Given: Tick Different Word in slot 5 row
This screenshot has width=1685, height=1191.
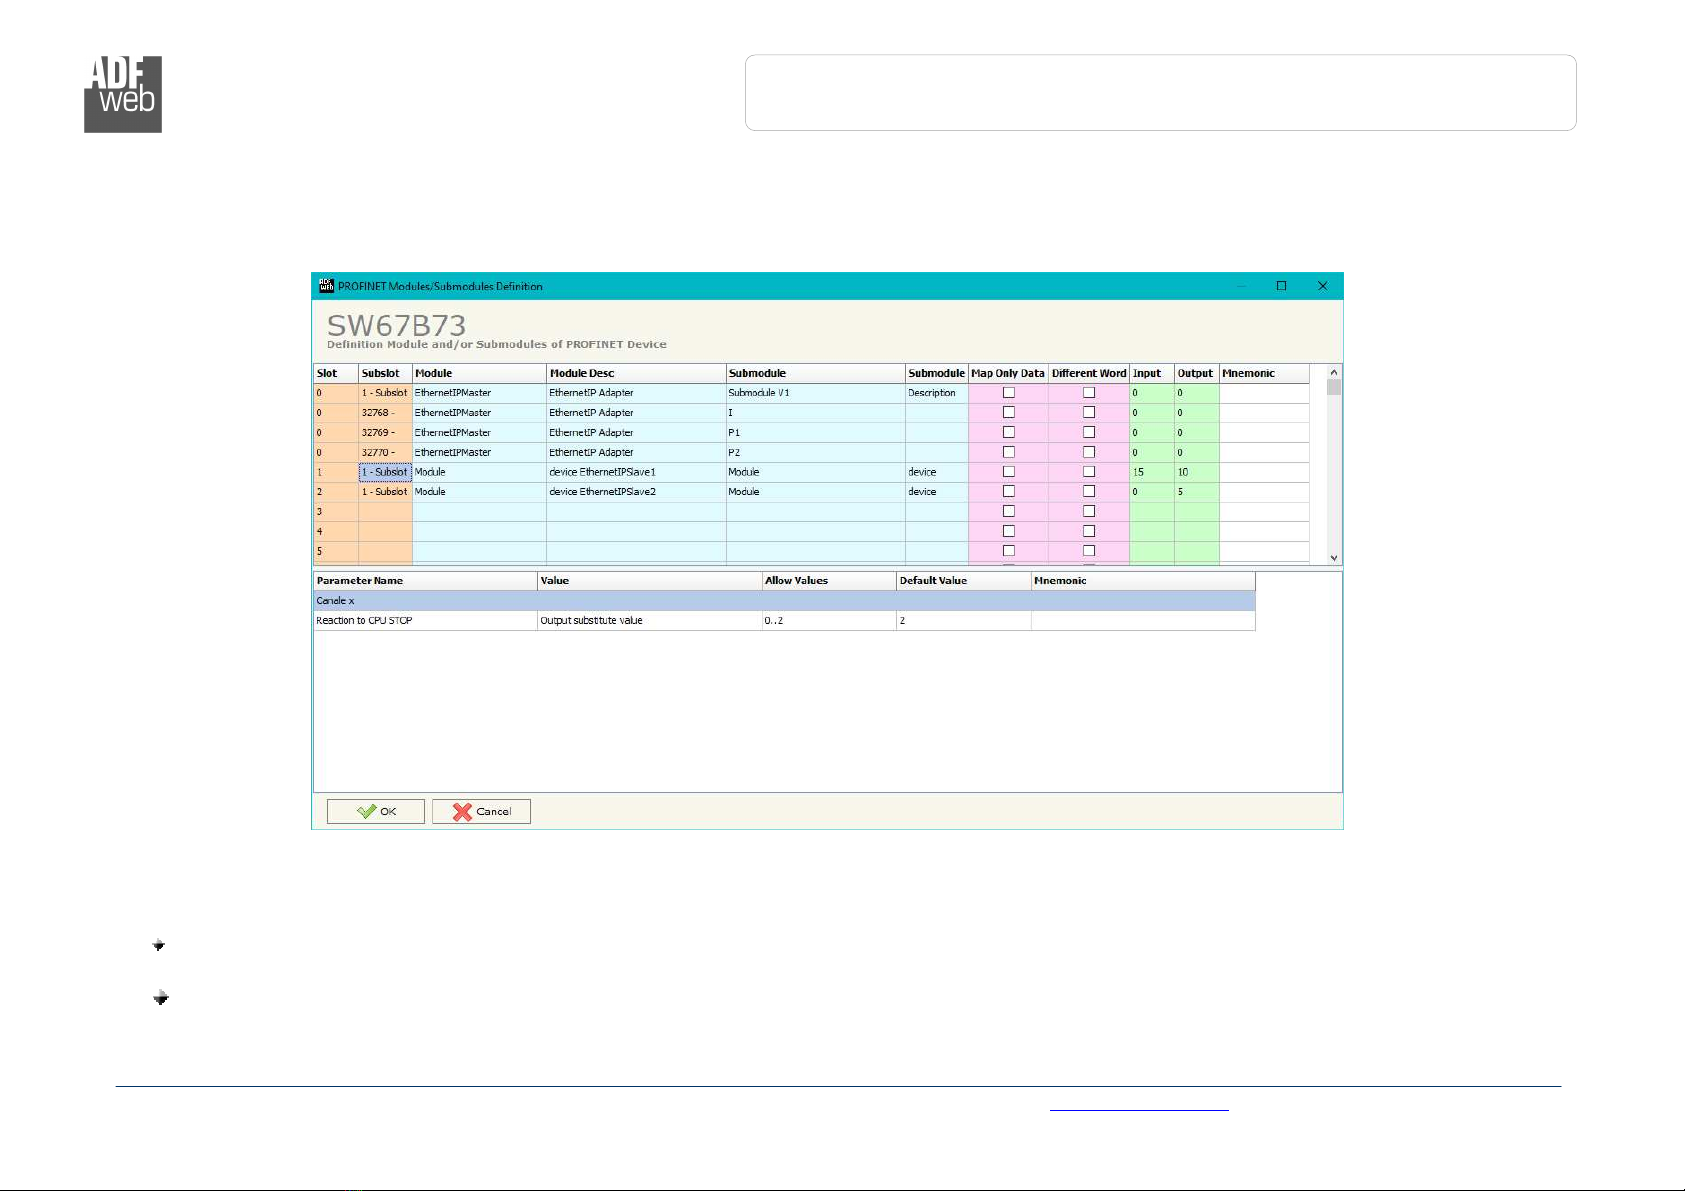Looking at the screenshot, I should pyautogui.click(x=1089, y=551).
